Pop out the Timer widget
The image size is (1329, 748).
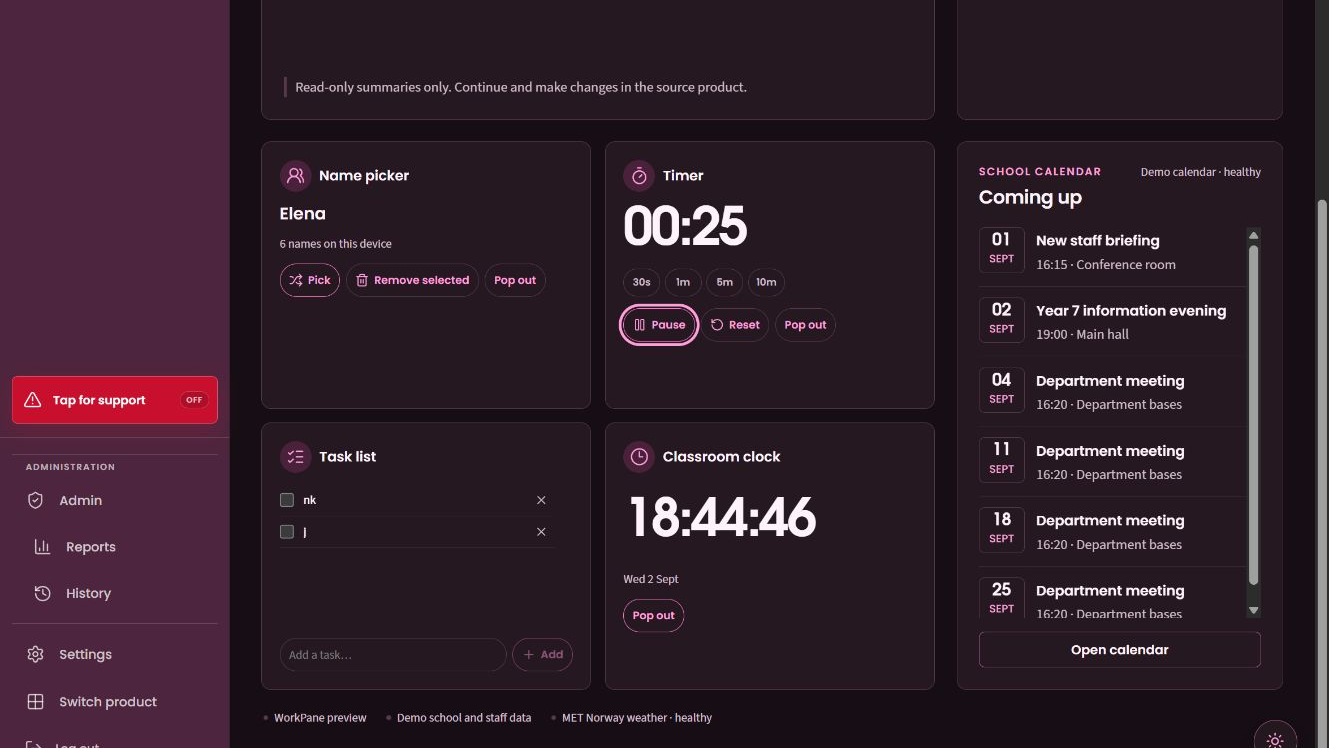click(805, 325)
